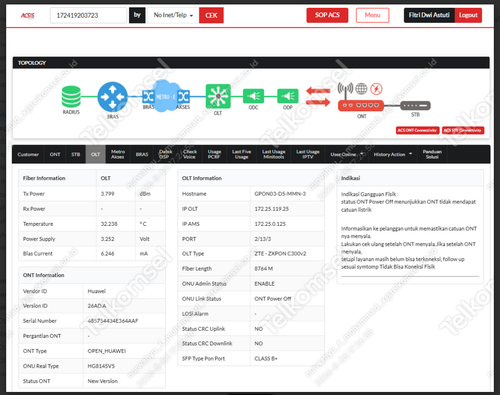Click the BRAS switch icon beside Metro-E cloud
500x395 pixels.
[148, 97]
